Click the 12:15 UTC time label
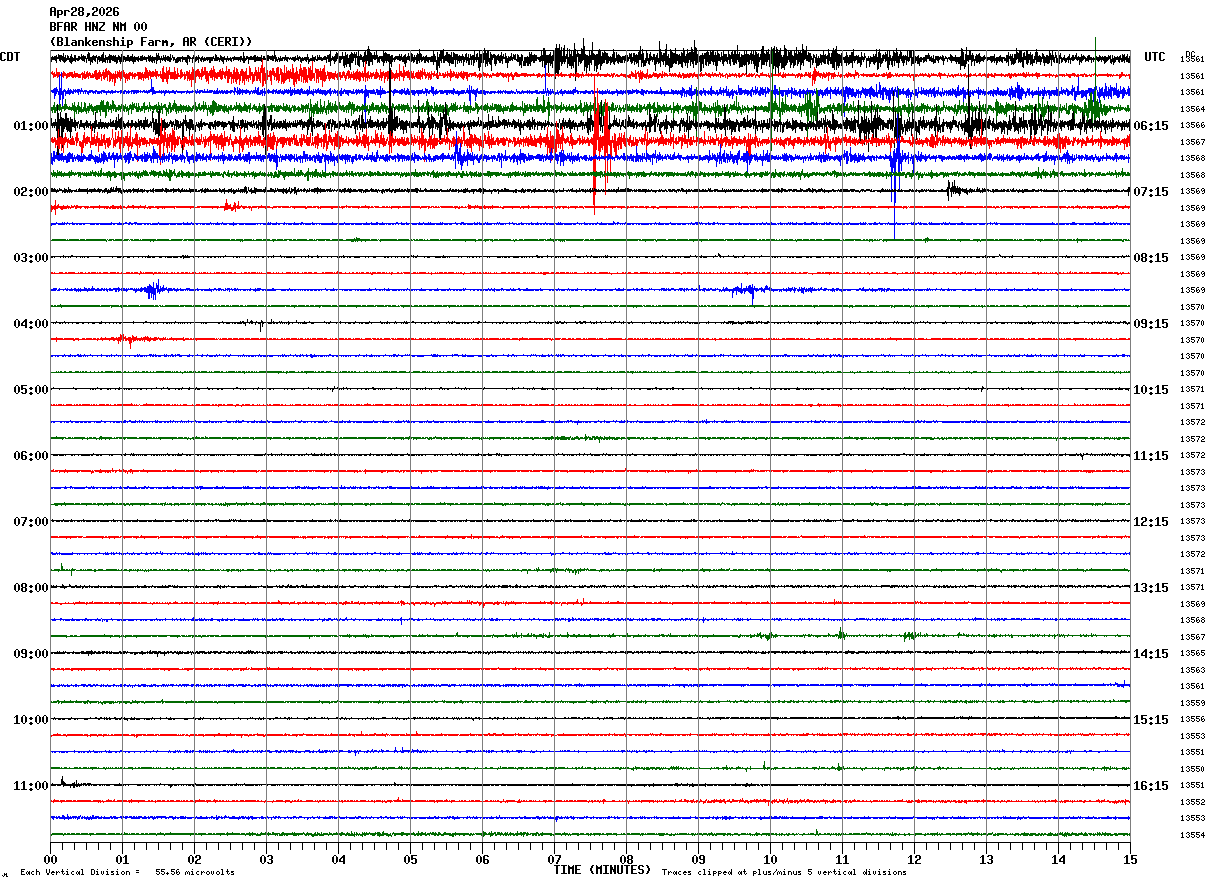Screen dimensions: 1210x886 click(1150, 522)
